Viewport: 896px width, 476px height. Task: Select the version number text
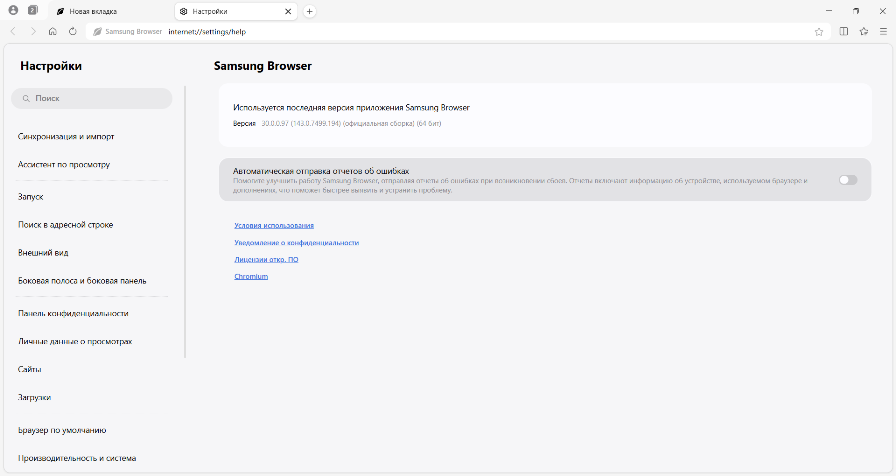(351, 123)
